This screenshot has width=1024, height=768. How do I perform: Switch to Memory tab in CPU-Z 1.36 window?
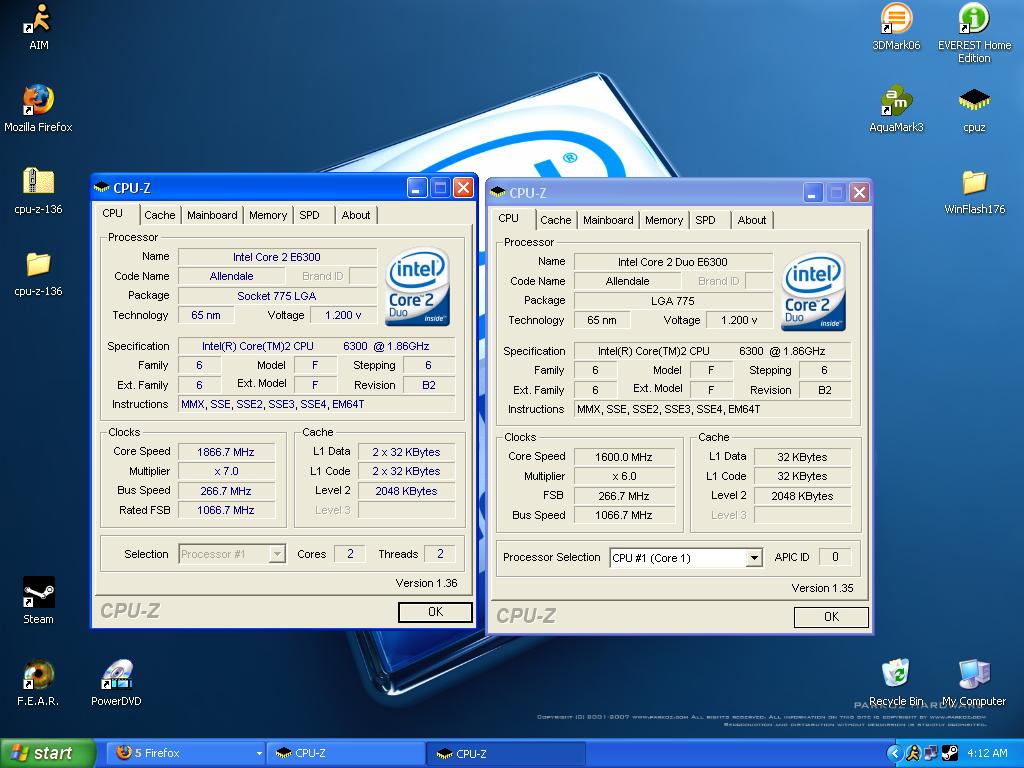(268, 215)
